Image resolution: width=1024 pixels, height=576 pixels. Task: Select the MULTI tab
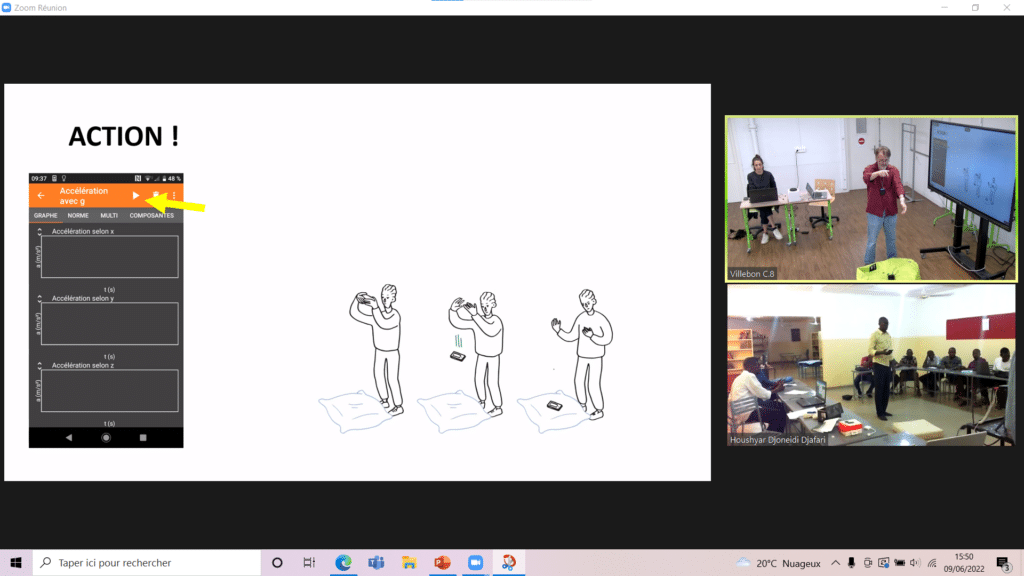pos(109,215)
